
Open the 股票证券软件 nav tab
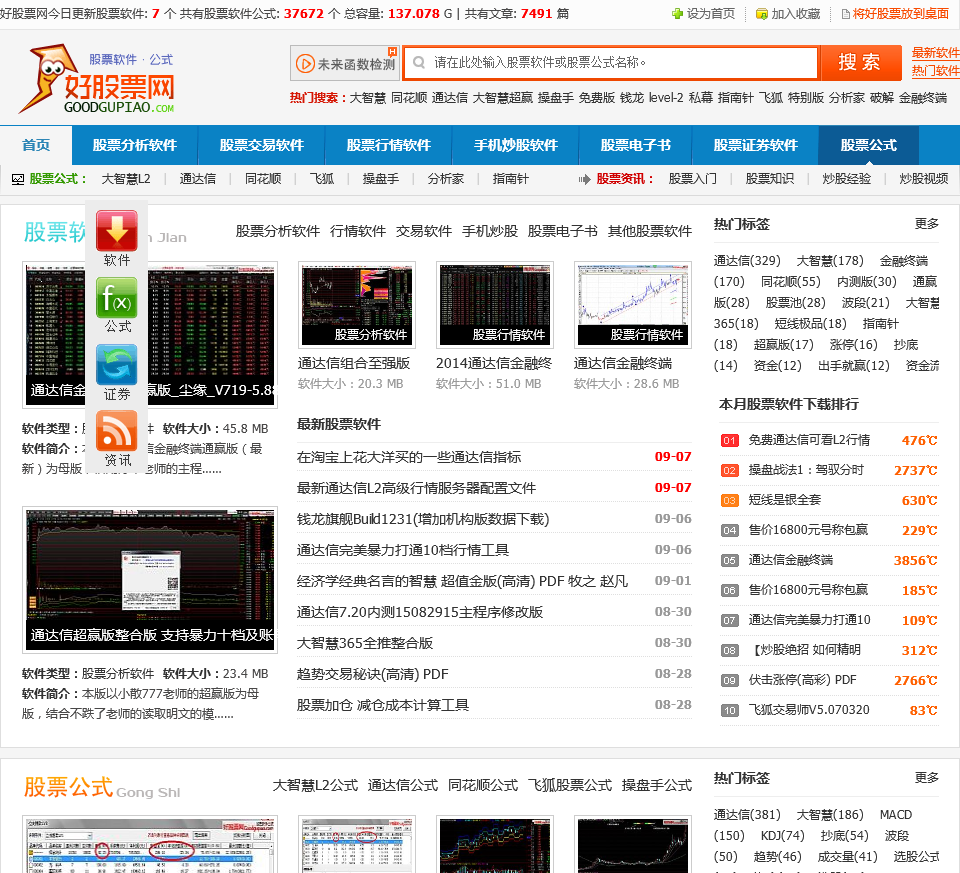coord(755,145)
